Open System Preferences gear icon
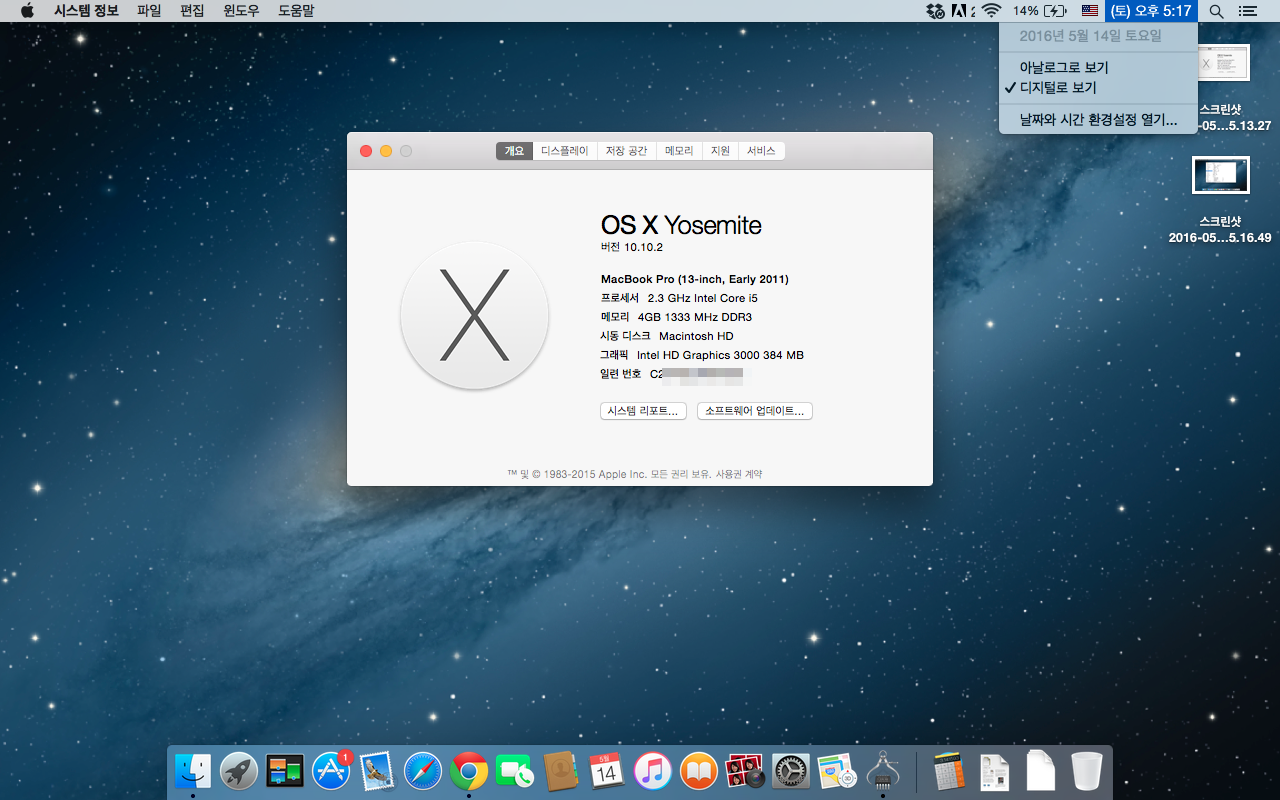 (791, 771)
